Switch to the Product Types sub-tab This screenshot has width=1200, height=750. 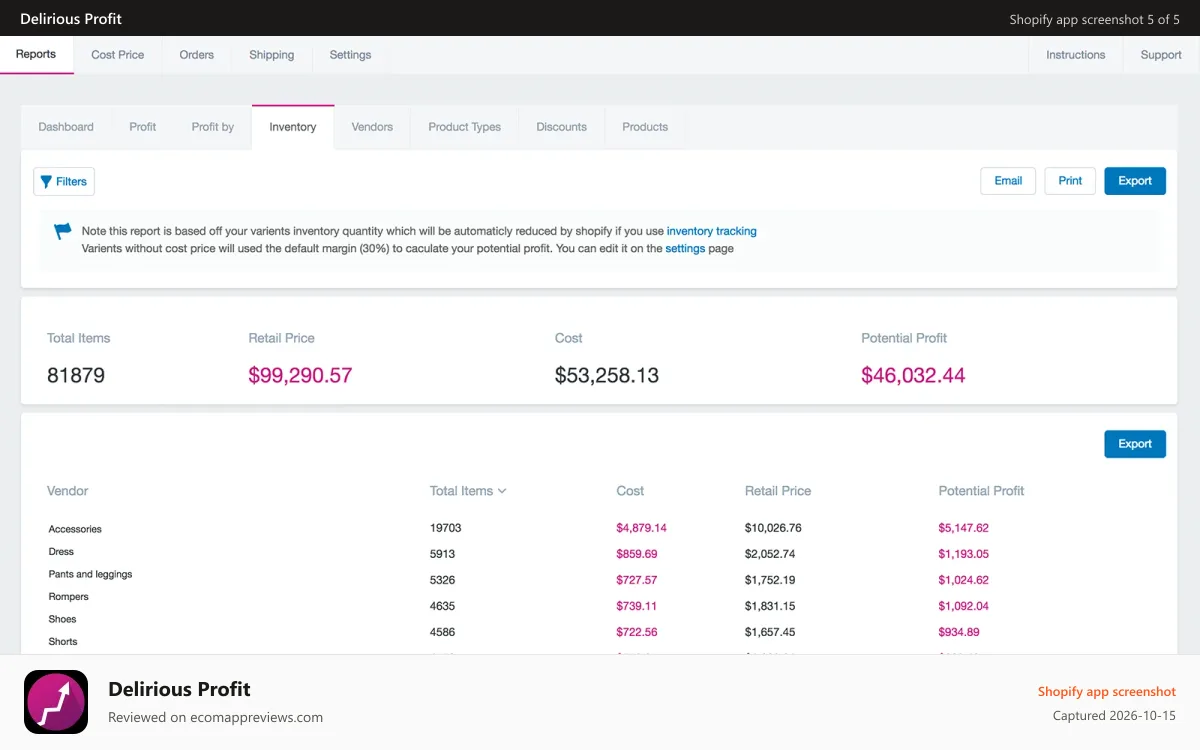pos(465,127)
